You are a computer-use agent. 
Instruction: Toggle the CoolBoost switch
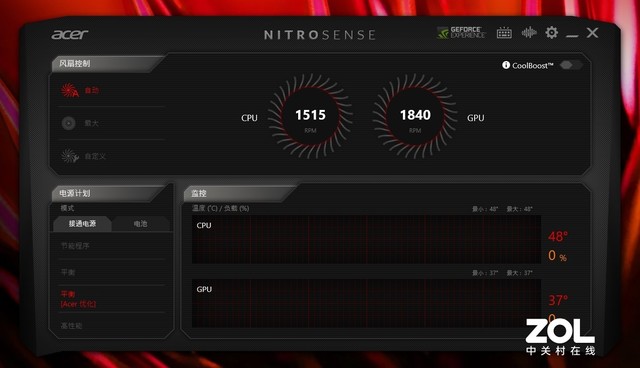[571, 65]
